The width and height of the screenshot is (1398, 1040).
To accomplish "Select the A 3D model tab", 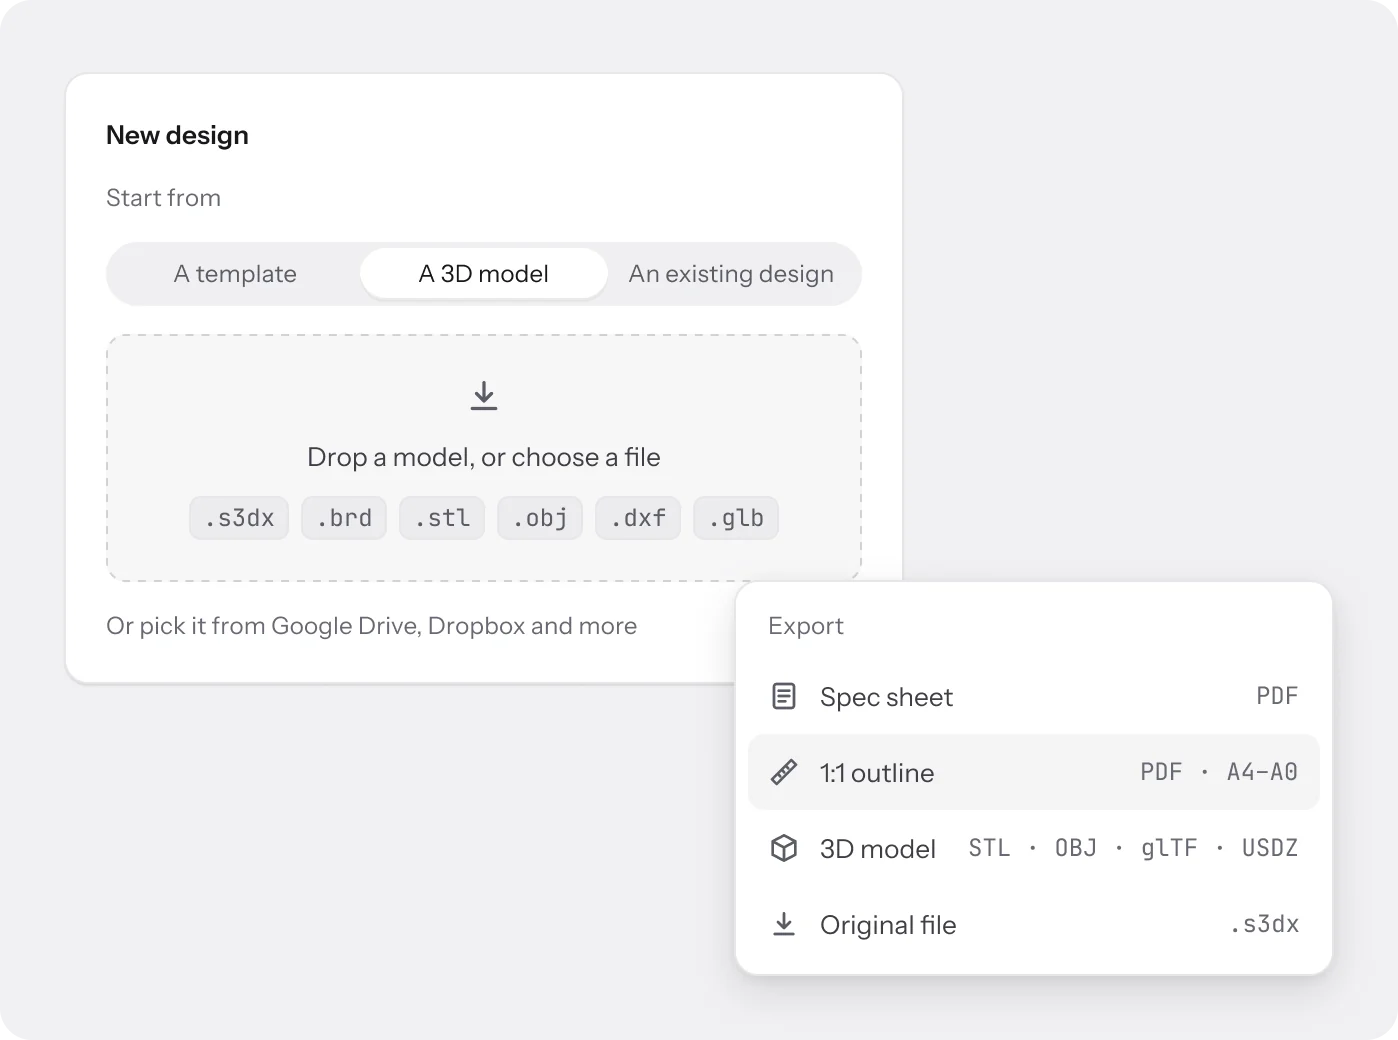I will (x=484, y=274).
